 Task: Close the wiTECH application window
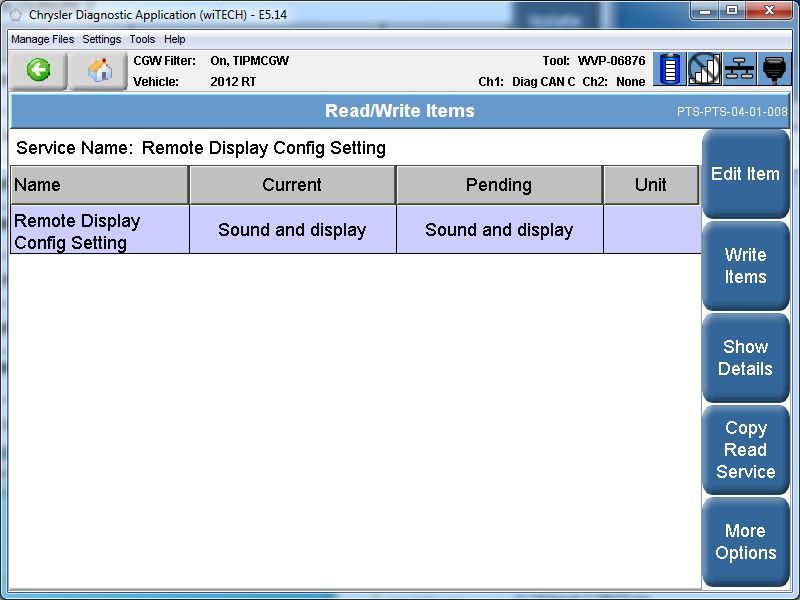769,11
